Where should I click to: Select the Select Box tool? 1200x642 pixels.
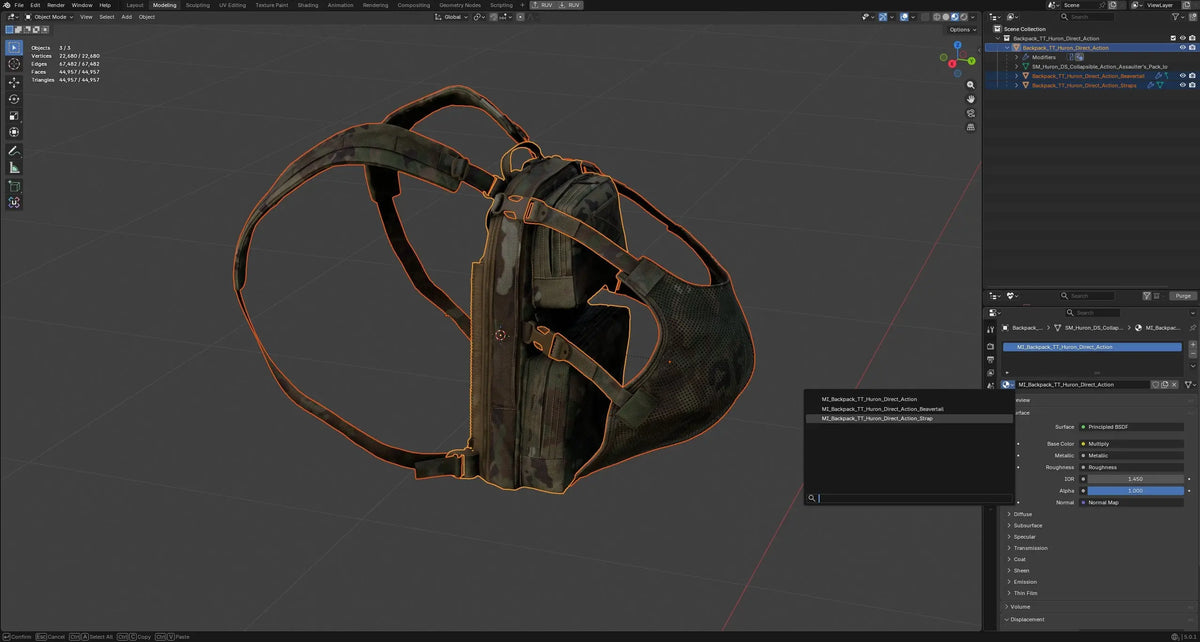(14, 48)
